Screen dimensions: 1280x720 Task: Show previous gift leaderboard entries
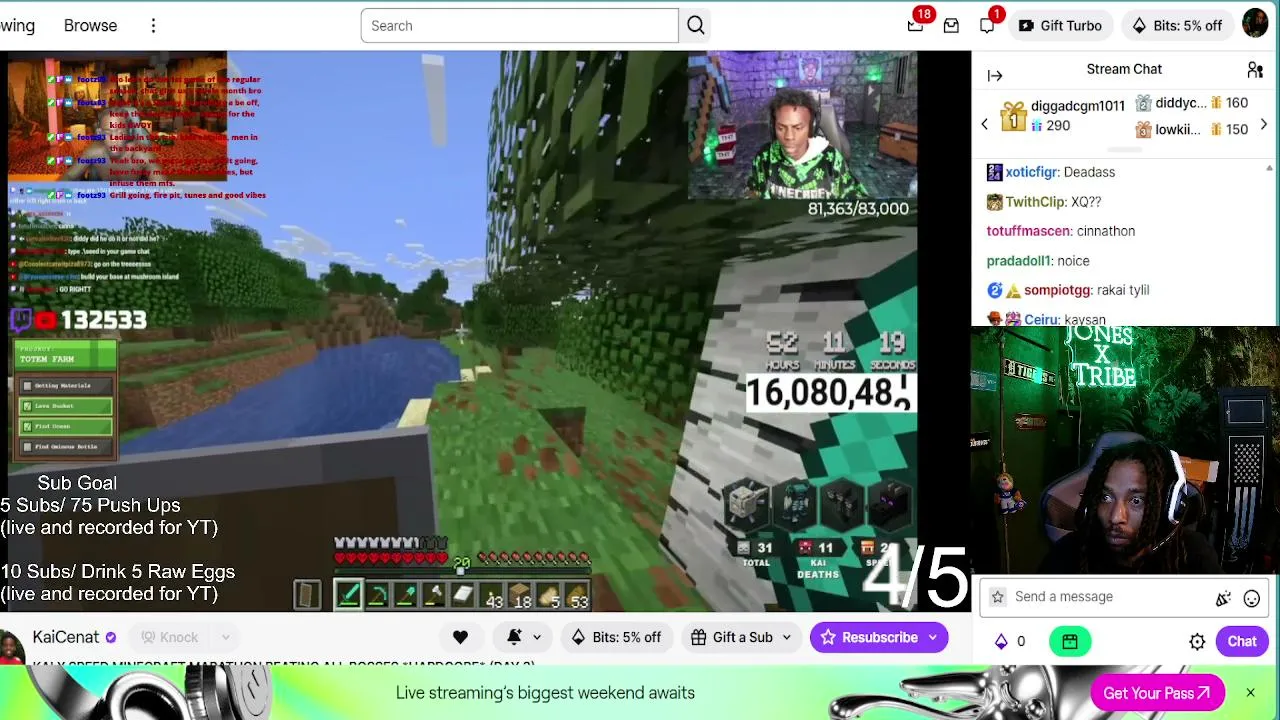point(984,124)
